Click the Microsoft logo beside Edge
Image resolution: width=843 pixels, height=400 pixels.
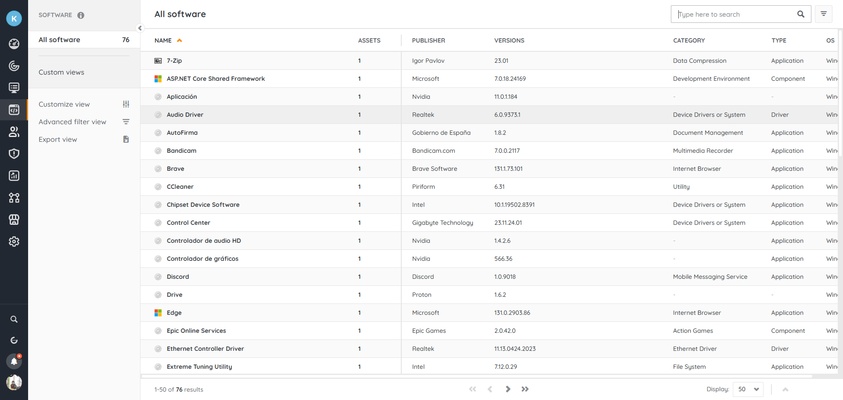point(158,312)
